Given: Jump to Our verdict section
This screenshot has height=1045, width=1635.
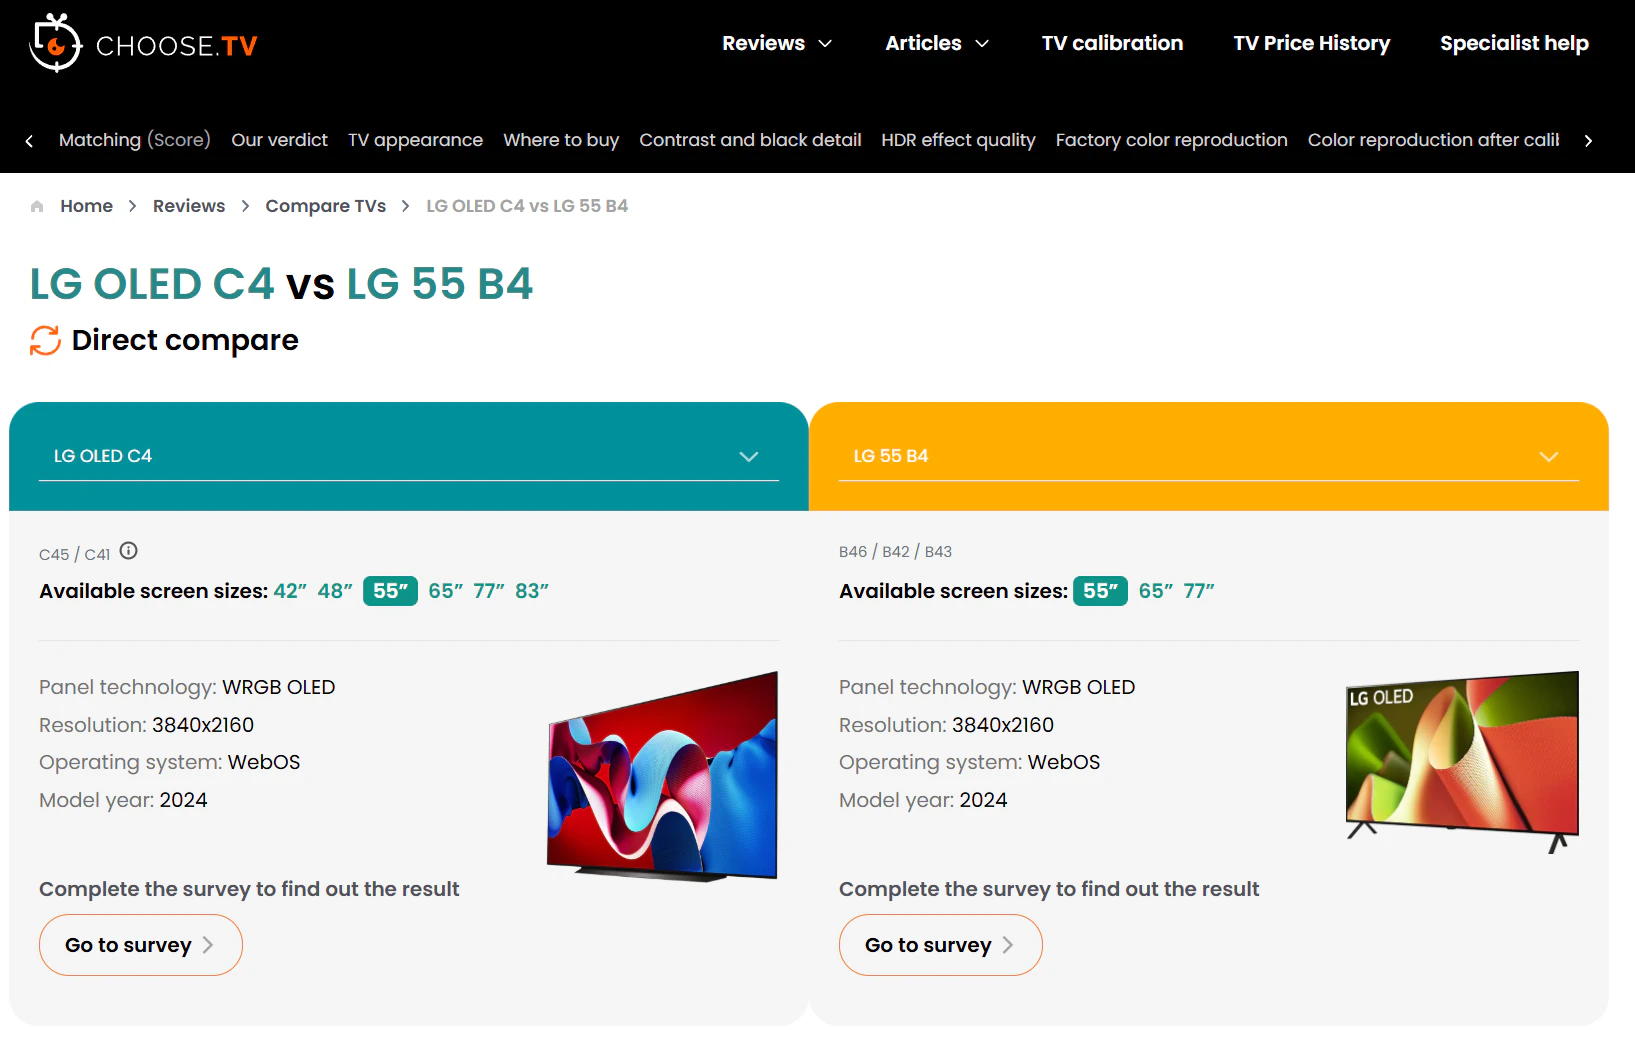Looking at the screenshot, I should pyautogui.click(x=279, y=140).
